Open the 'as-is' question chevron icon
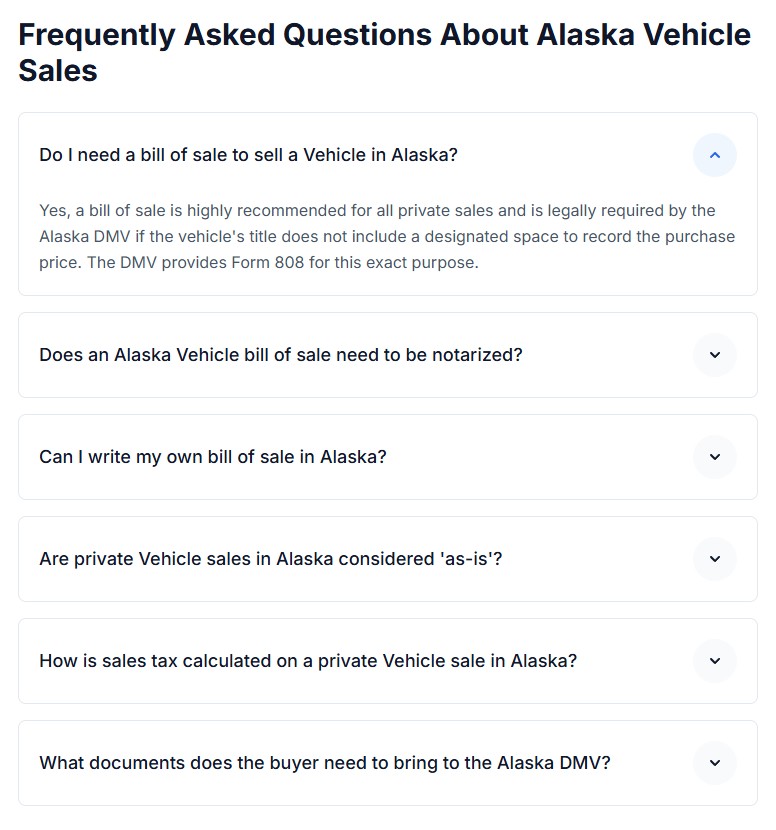Viewport: 776px width, 830px height. 714,559
